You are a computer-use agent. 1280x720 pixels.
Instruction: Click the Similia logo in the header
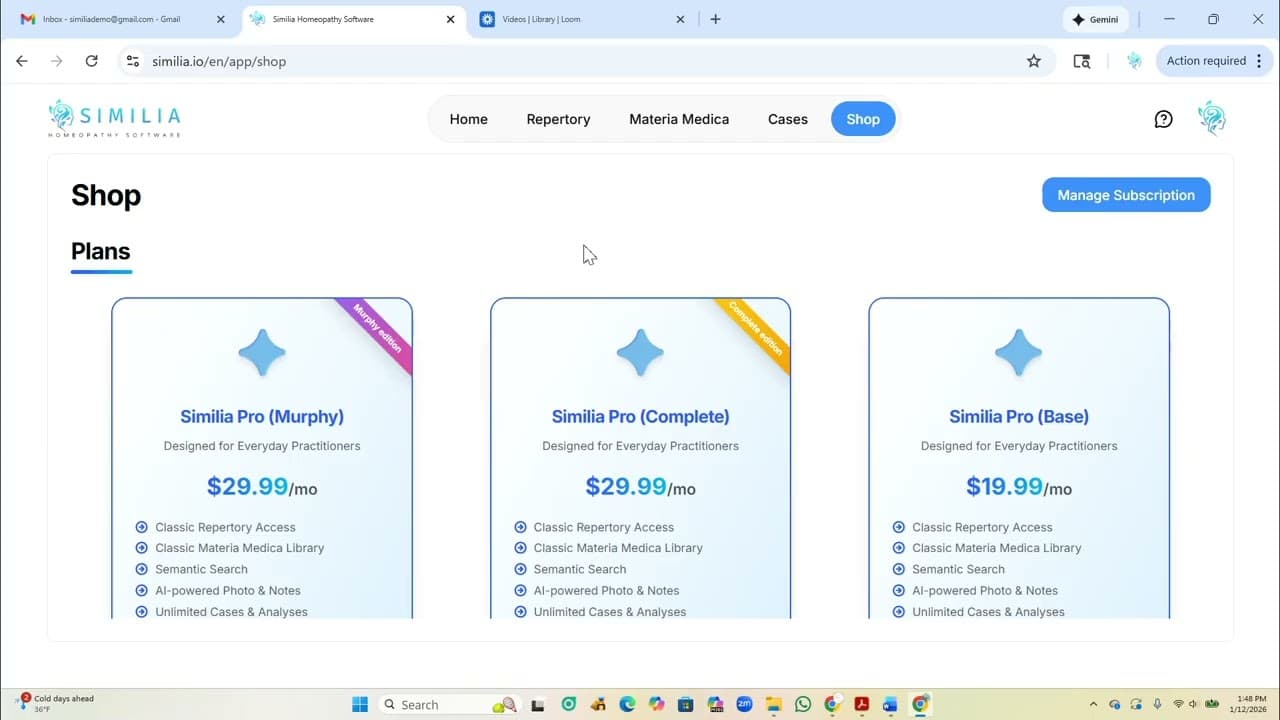pos(113,118)
